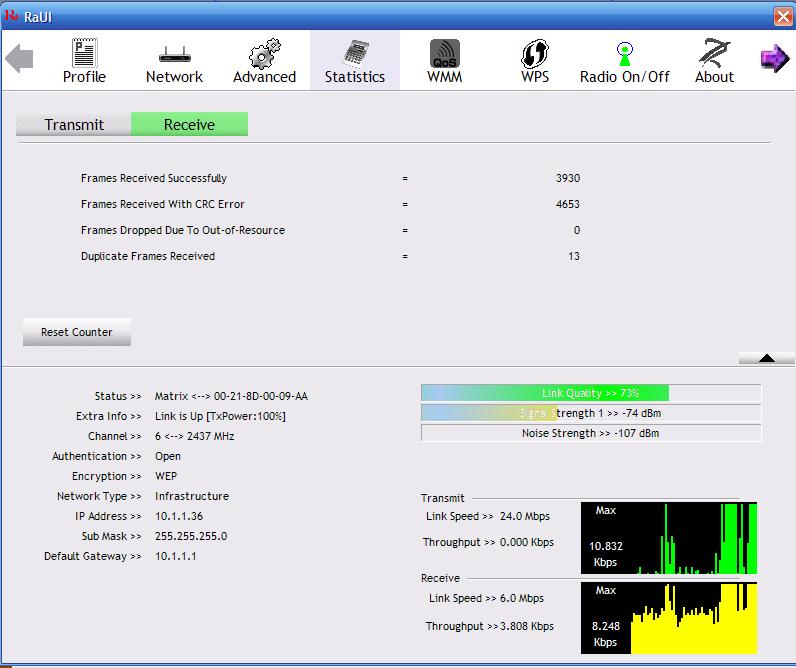Click the Receive throughput yellow graph
The image size is (796, 668).
pos(669,617)
